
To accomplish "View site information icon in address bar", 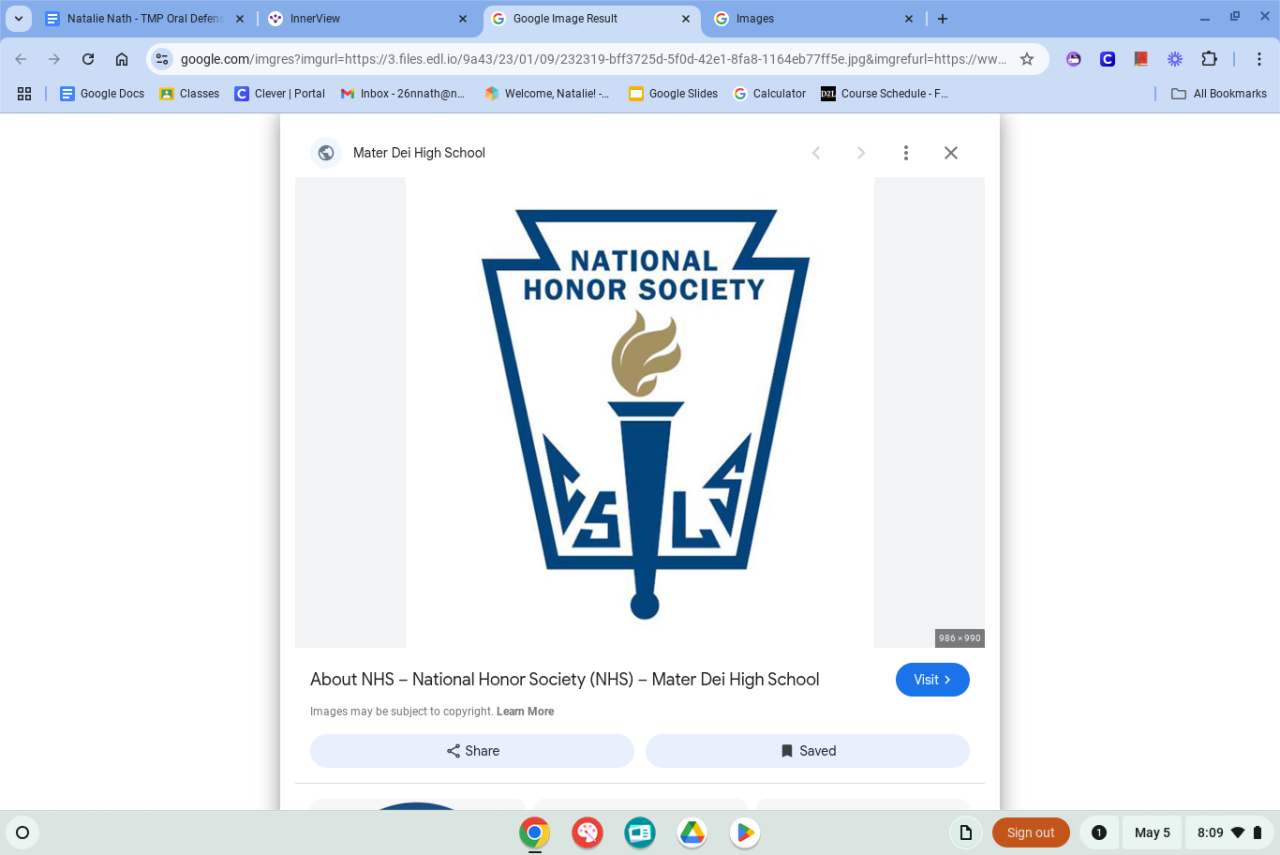I will tap(163, 59).
